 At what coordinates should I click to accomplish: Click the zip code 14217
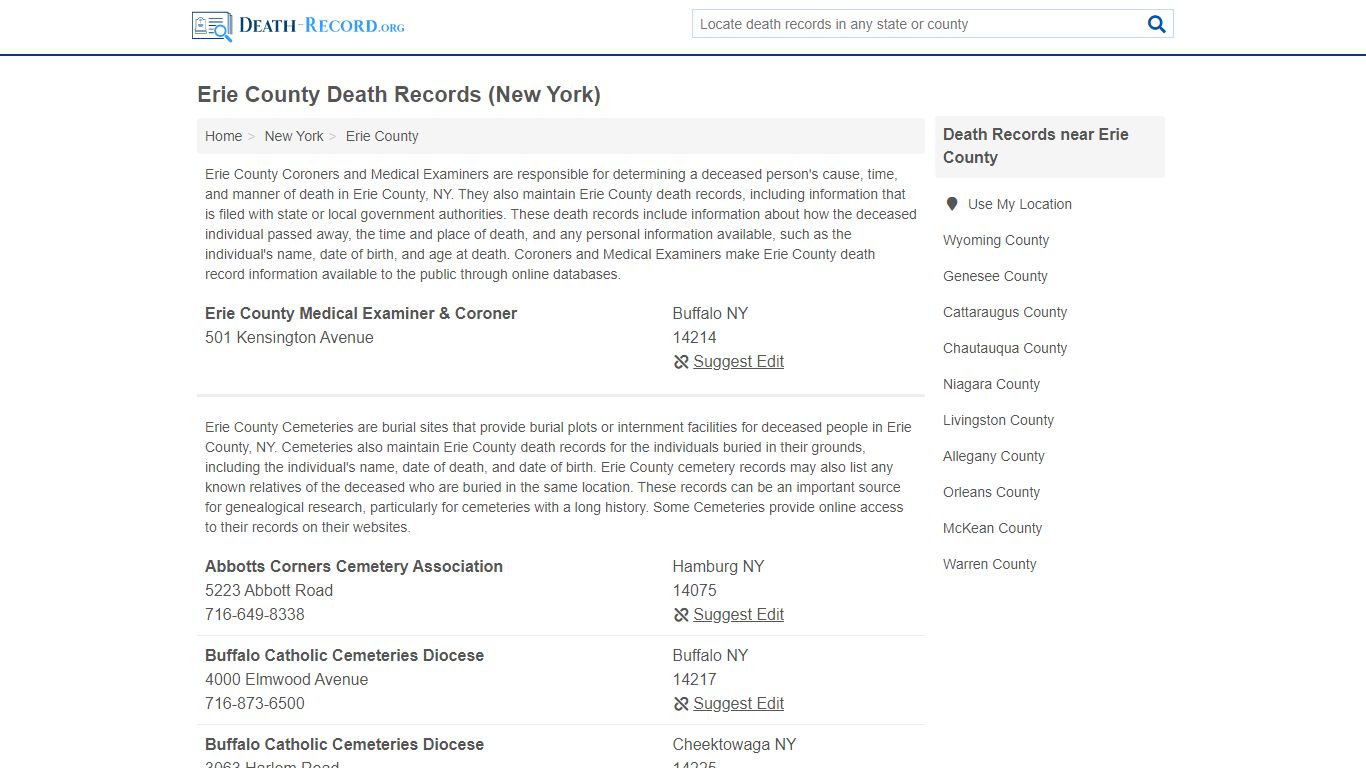694,679
